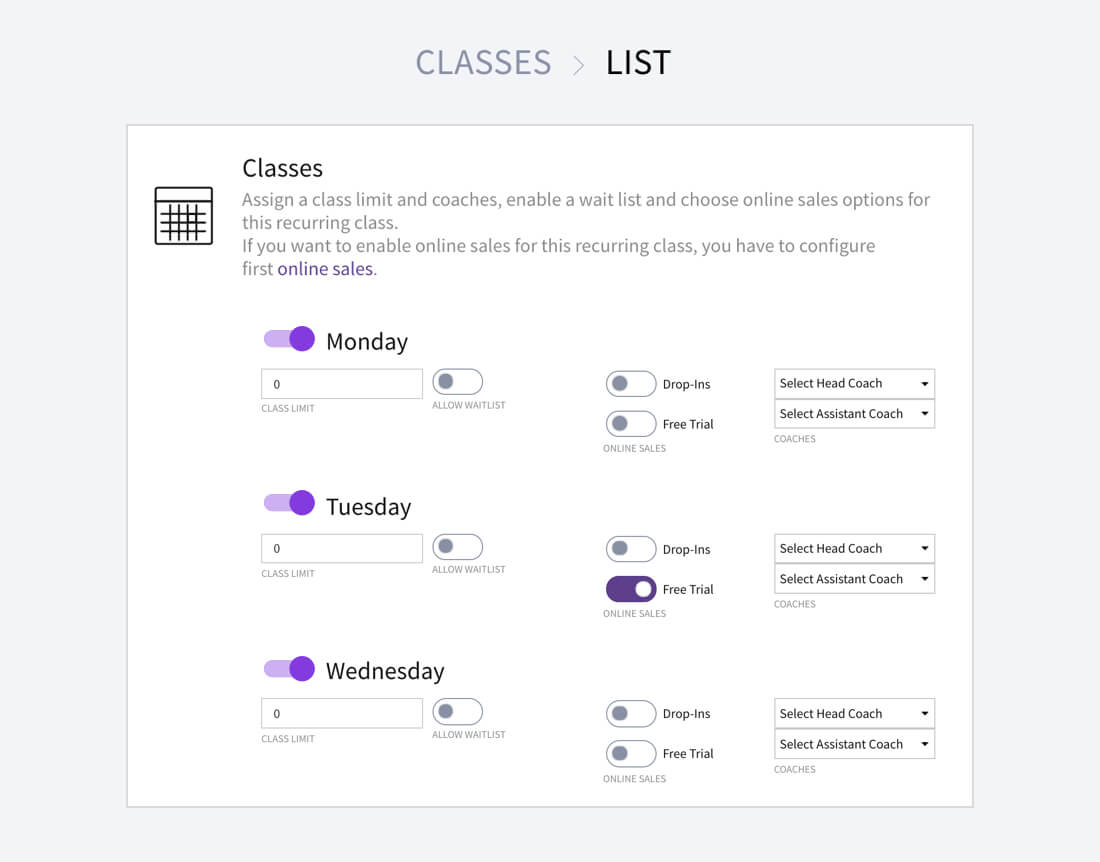
Task: Turn off the Tuesday class toggle
Action: pos(289,503)
